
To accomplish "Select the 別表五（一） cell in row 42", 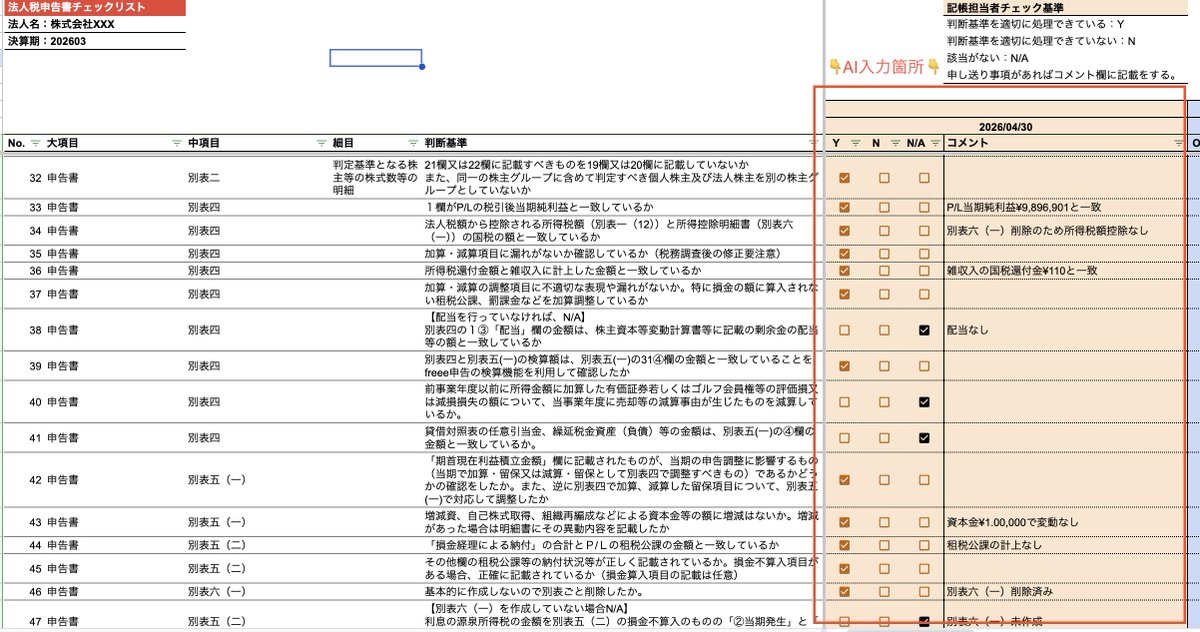I will pos(258,480).
